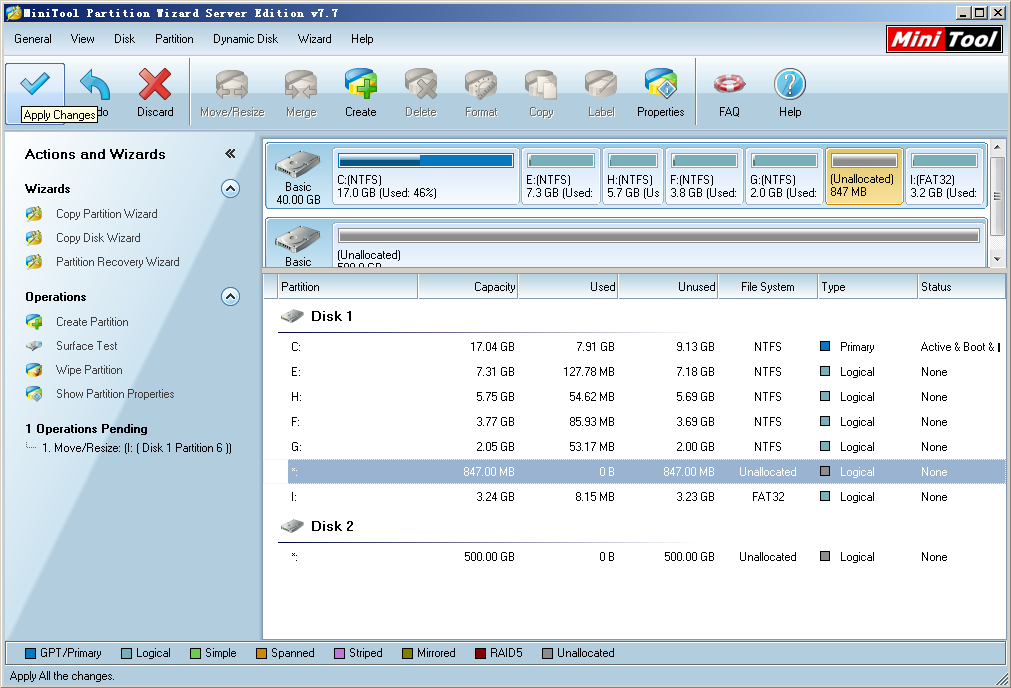Screen dimensions: 1011x688
Task: Launch Copy Partition Wizard link
Action: (106, 214)
